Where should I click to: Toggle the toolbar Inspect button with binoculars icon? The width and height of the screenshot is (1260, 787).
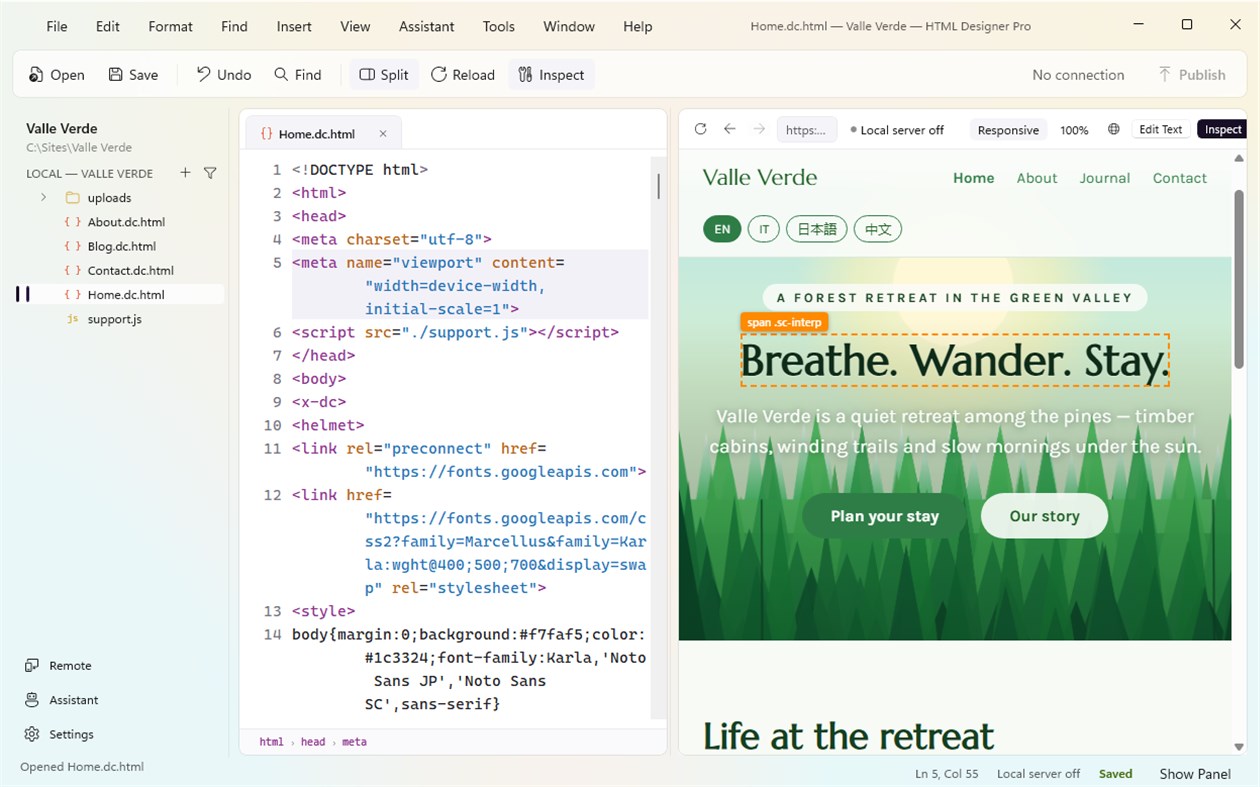[x=551, y=75]
